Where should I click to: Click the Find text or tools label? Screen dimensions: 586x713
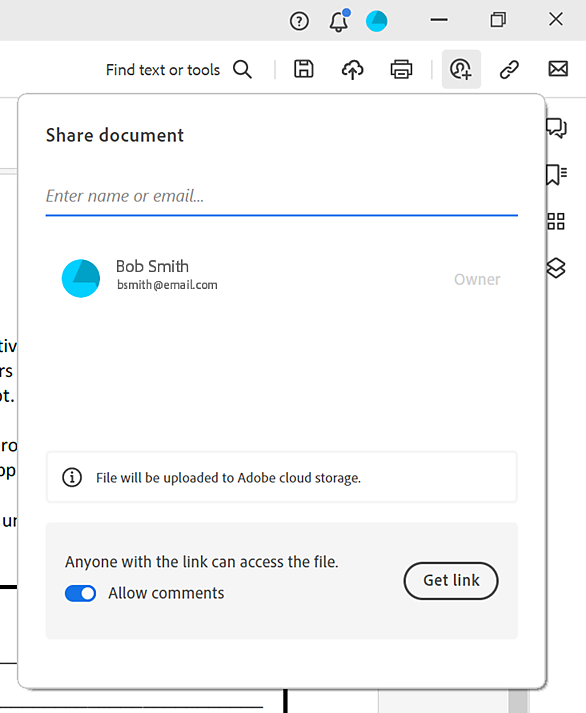click(163, 70)
